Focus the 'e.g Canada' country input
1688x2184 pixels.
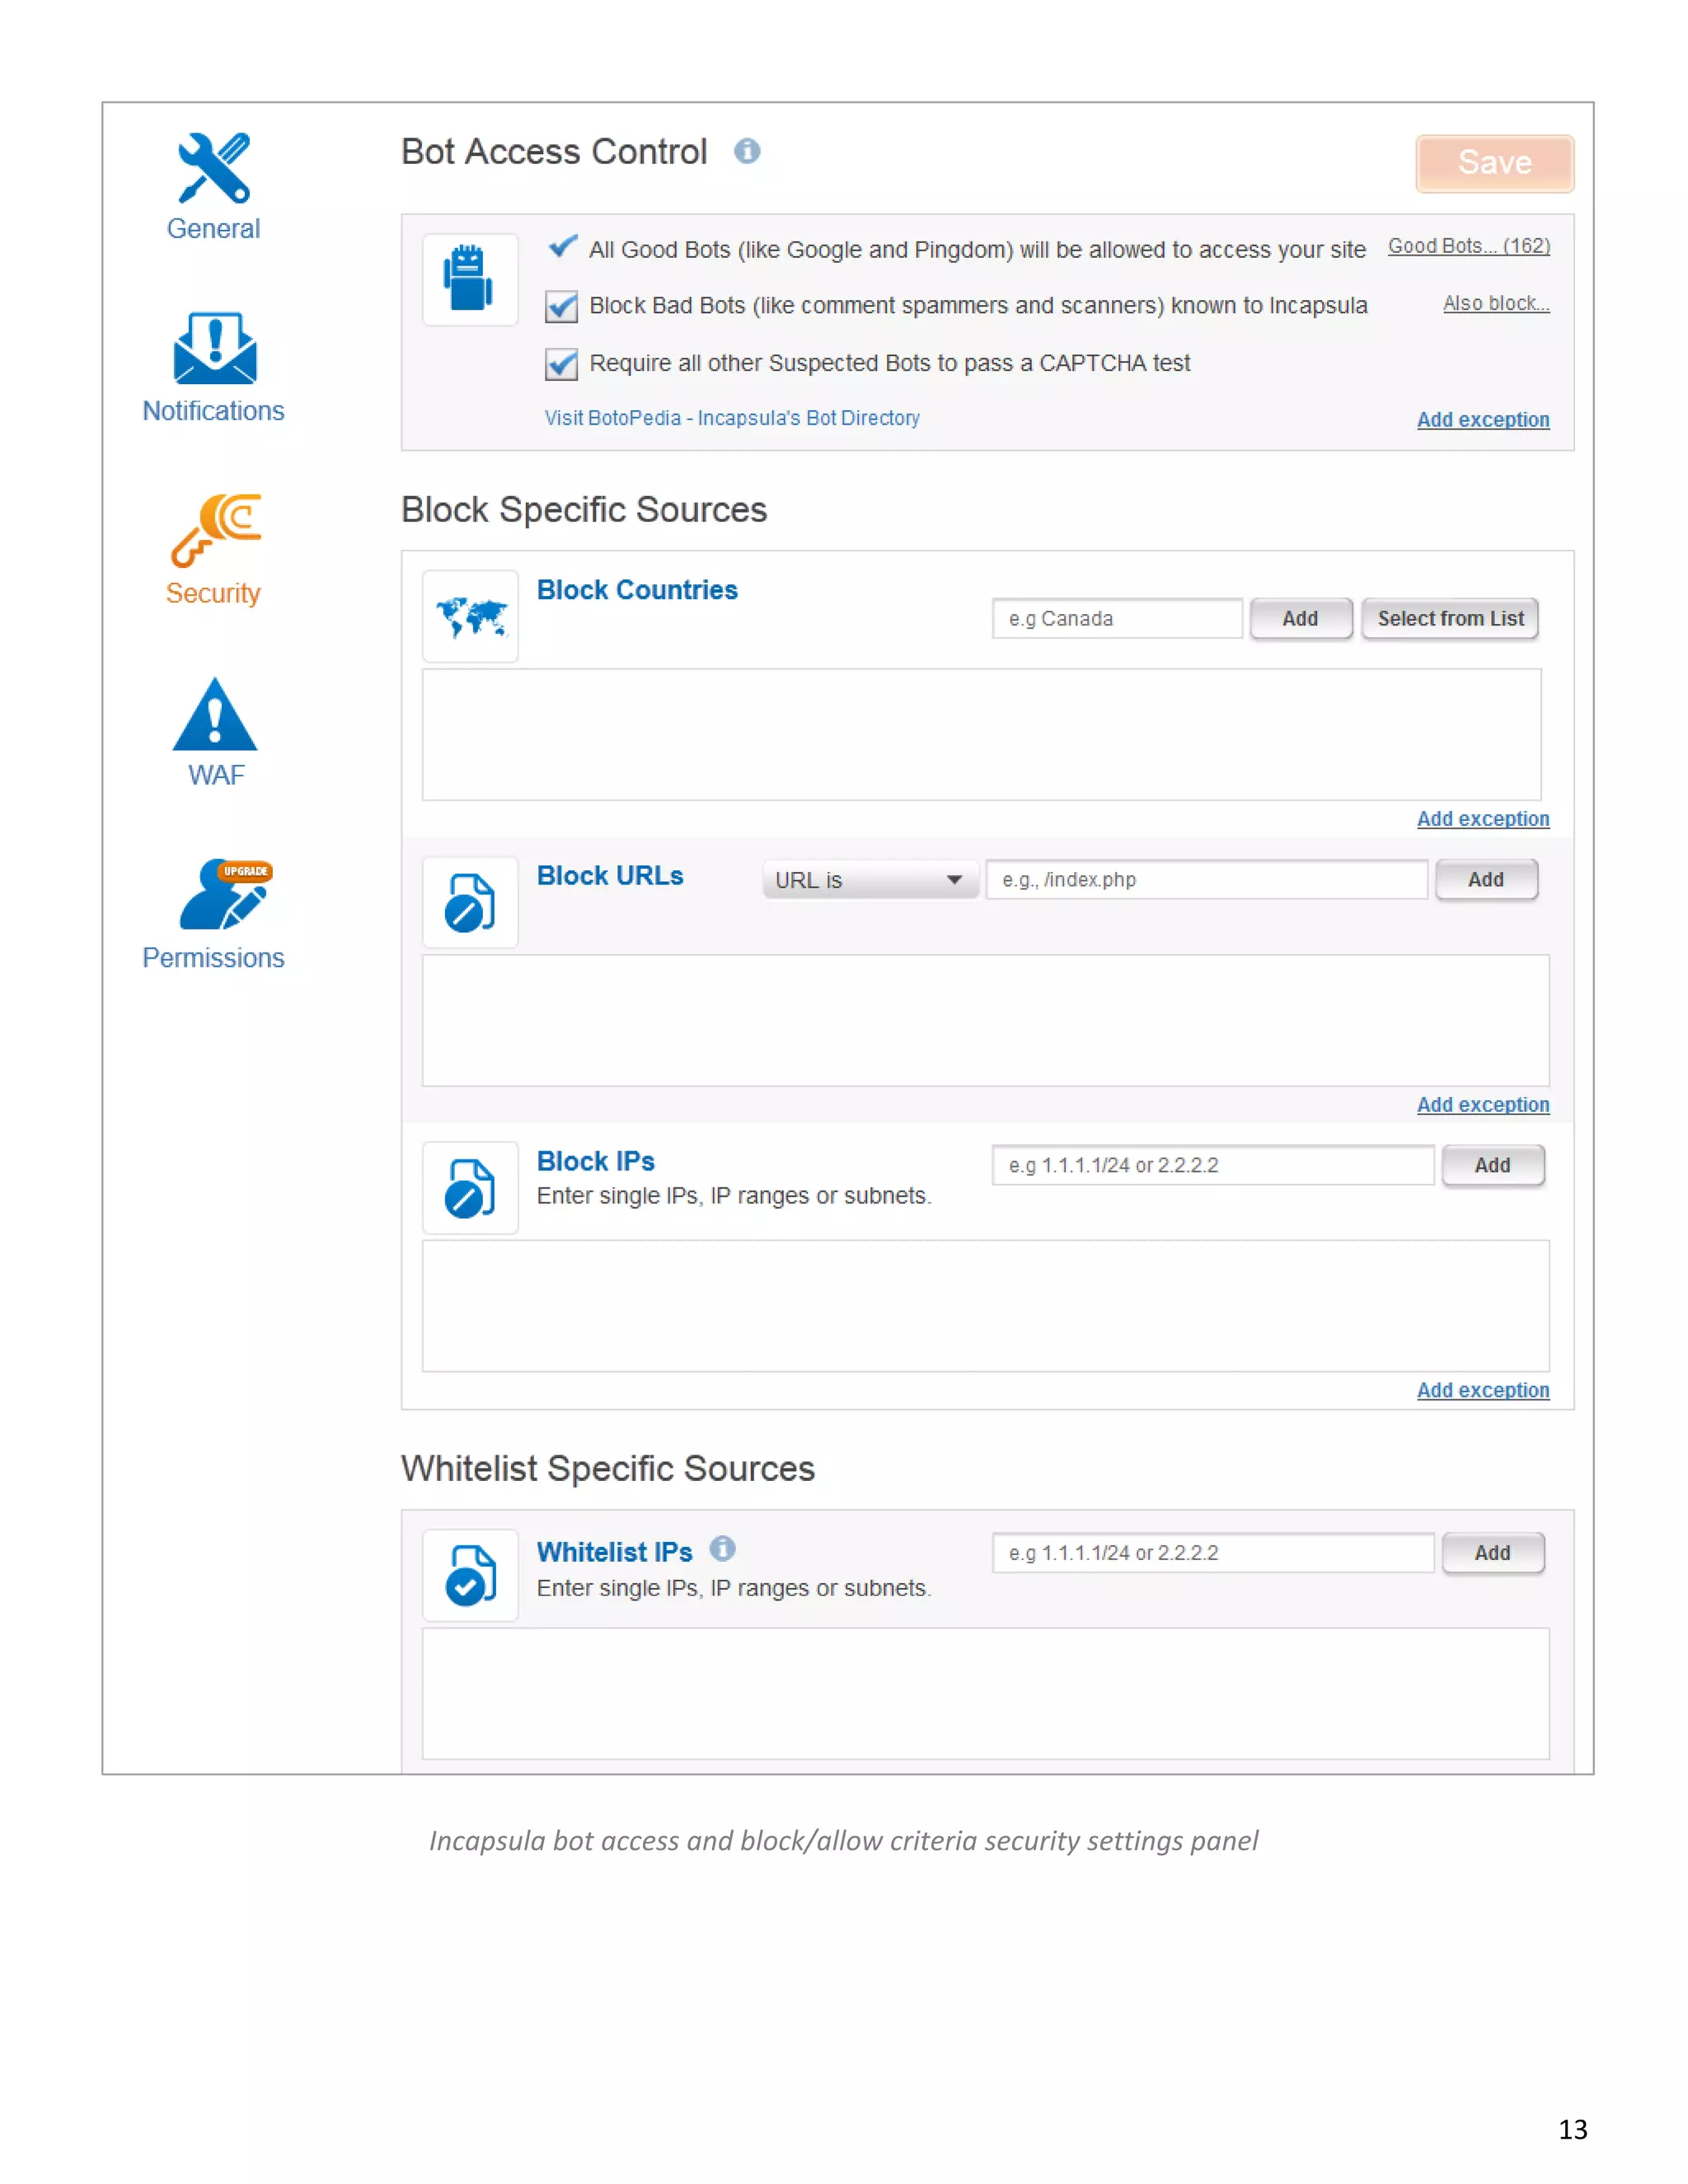1117,618
